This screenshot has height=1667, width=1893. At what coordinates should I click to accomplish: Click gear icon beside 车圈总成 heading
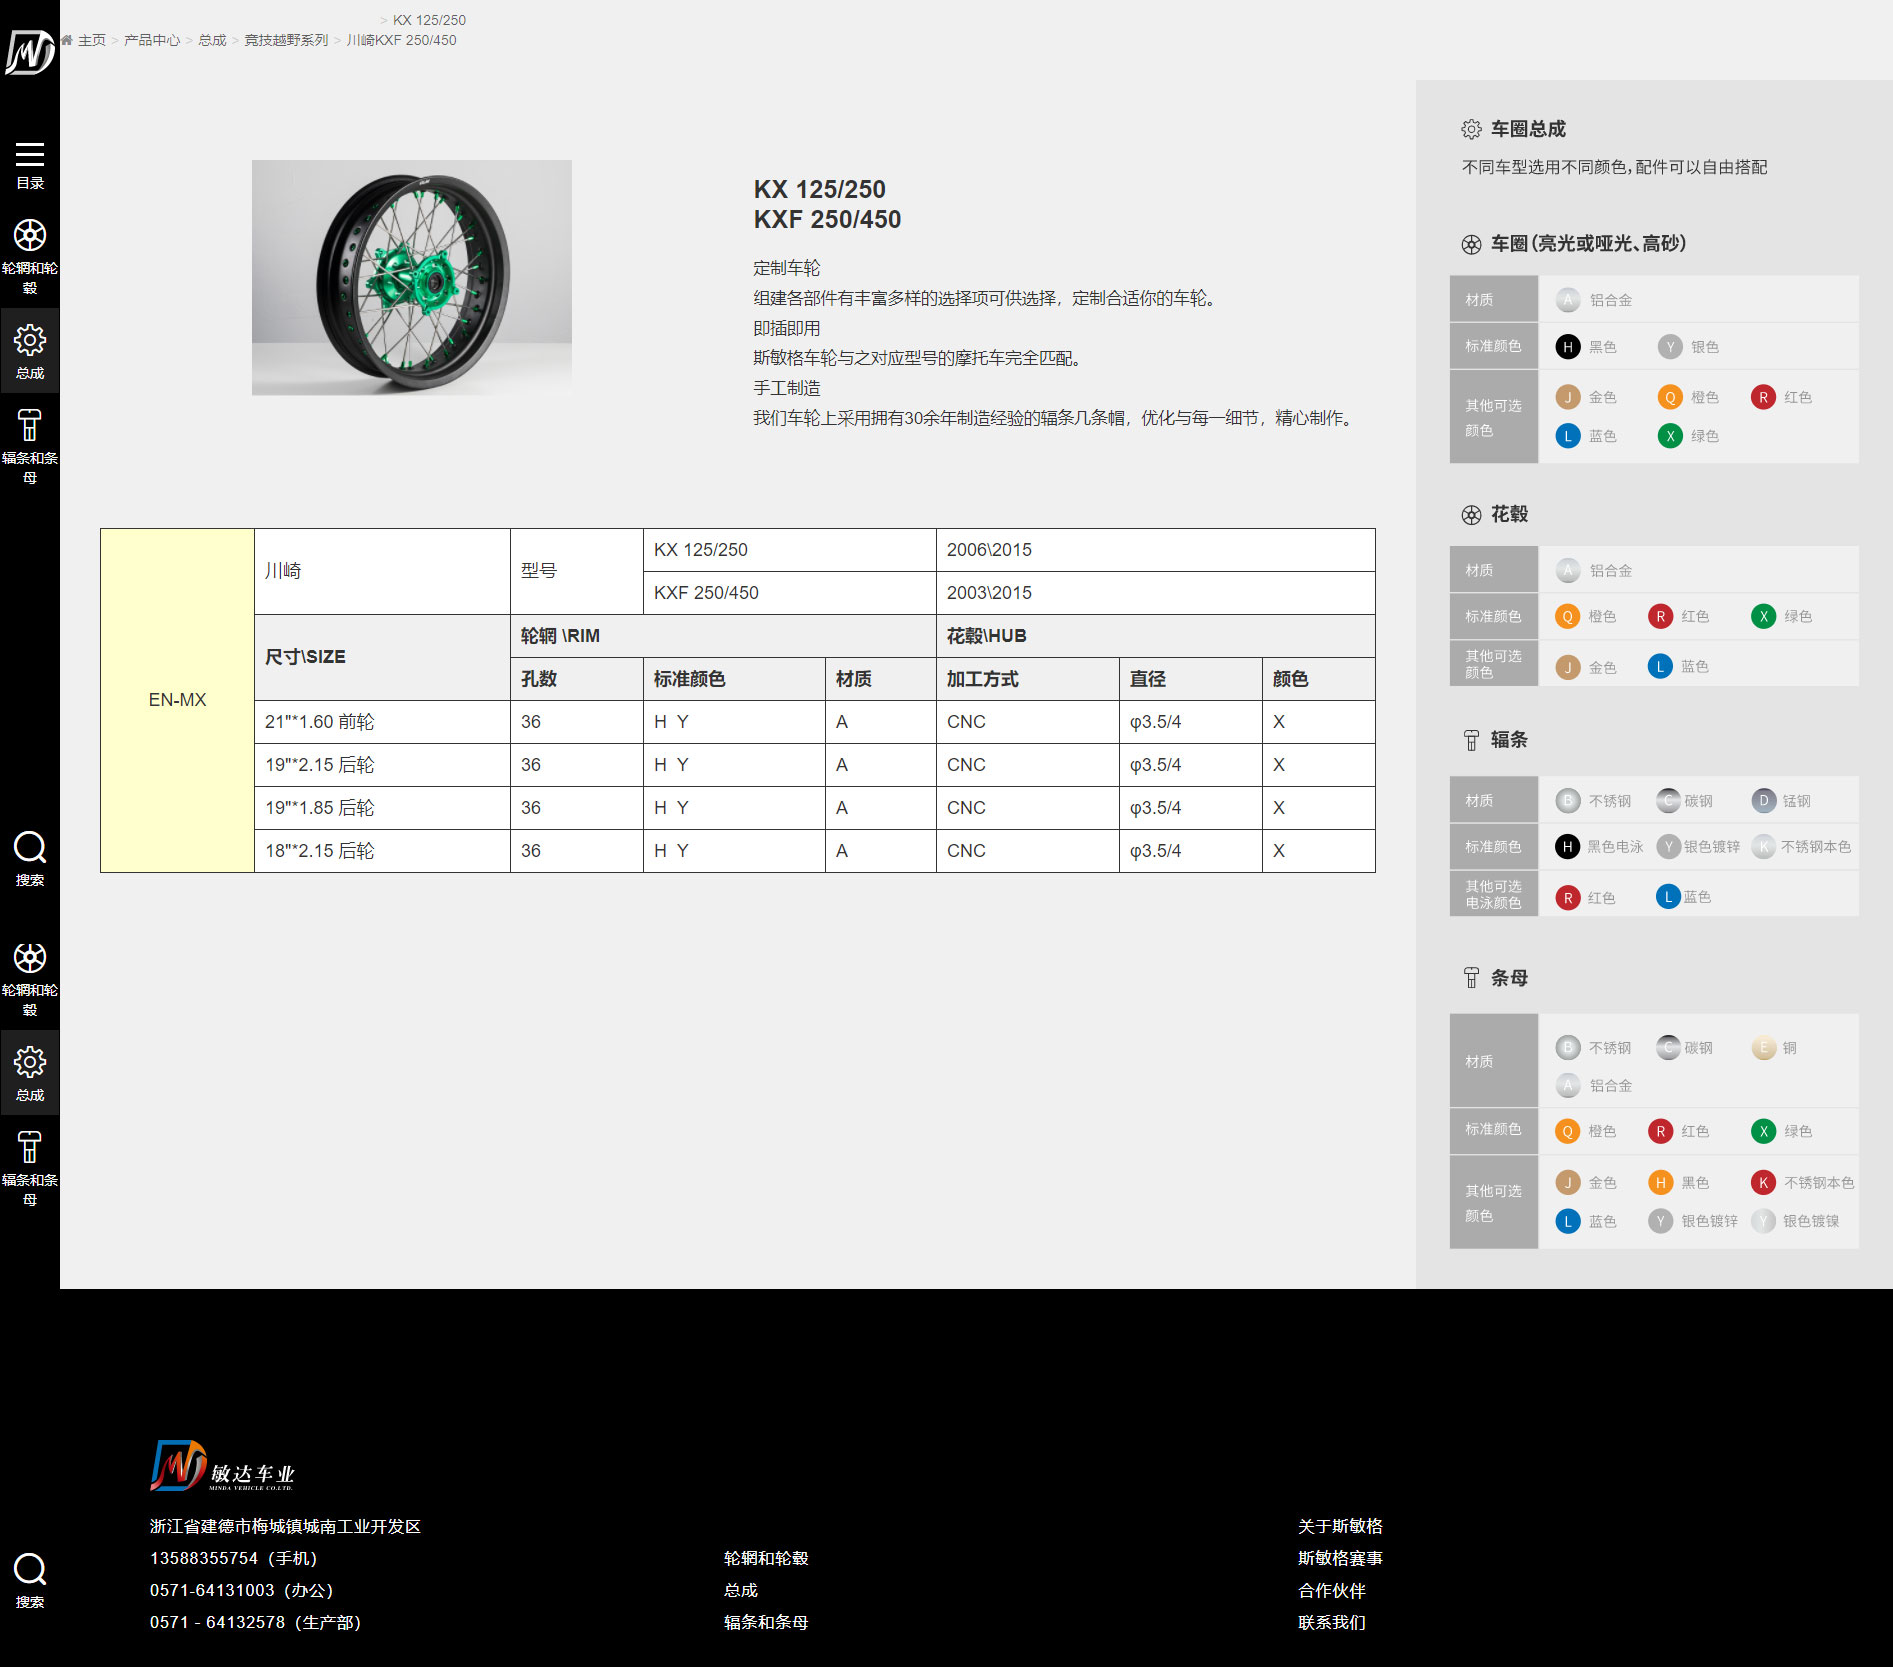[1471, 129]
